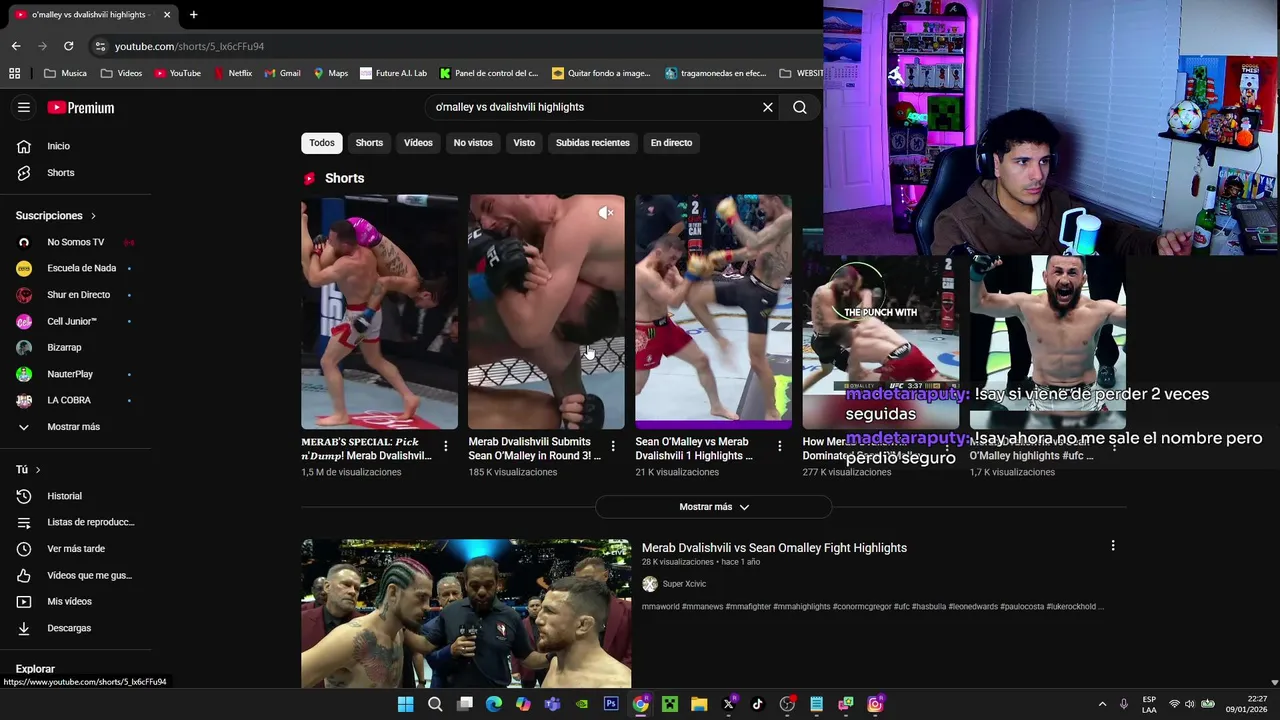Image resolution: width=1280 pixels, height=720 pixels.
Task: Open TikTok from the taskbar
Action: coord(757,704)
